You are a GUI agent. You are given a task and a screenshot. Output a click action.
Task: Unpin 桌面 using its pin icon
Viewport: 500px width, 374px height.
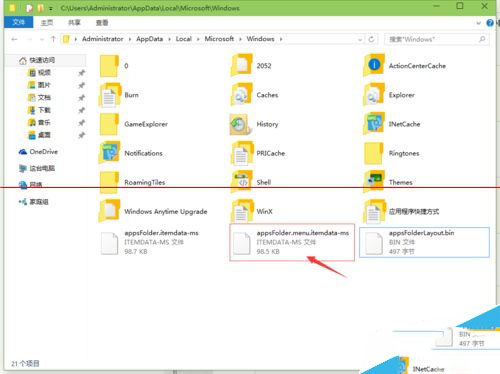81,135
